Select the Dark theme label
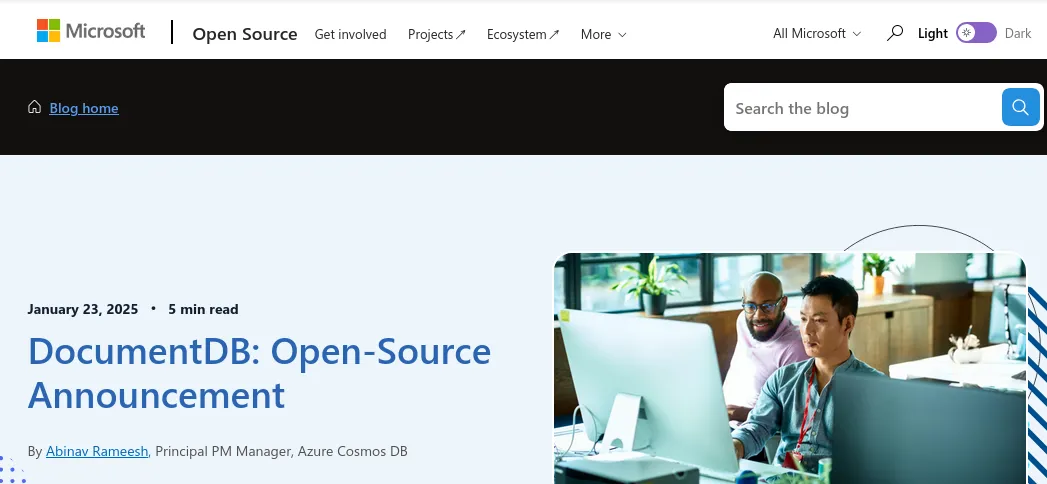 coord(1018,33)
